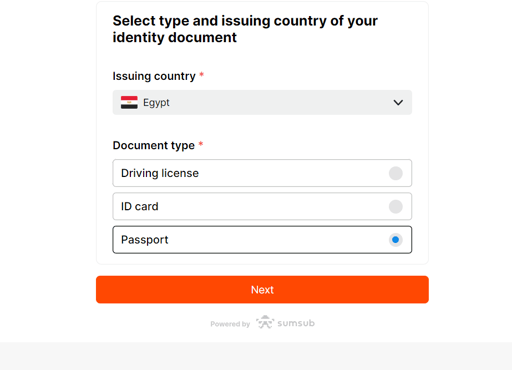512x370 pixels.
Task: Select the Driving license radio circle
Action: pos(396,173)
